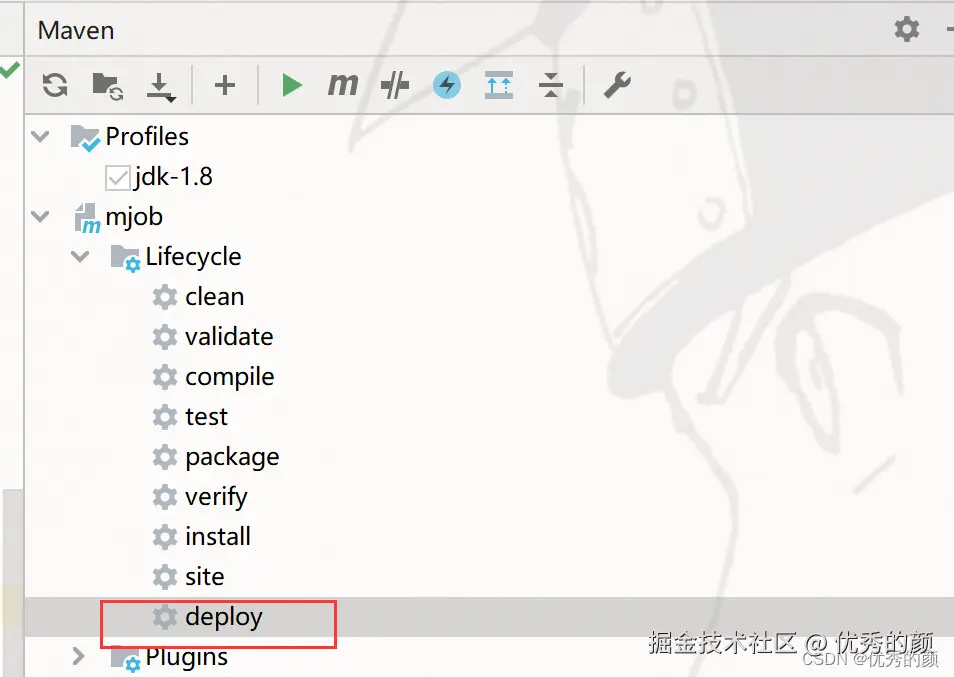Select the site lifecycle goal

pos(204,577)
